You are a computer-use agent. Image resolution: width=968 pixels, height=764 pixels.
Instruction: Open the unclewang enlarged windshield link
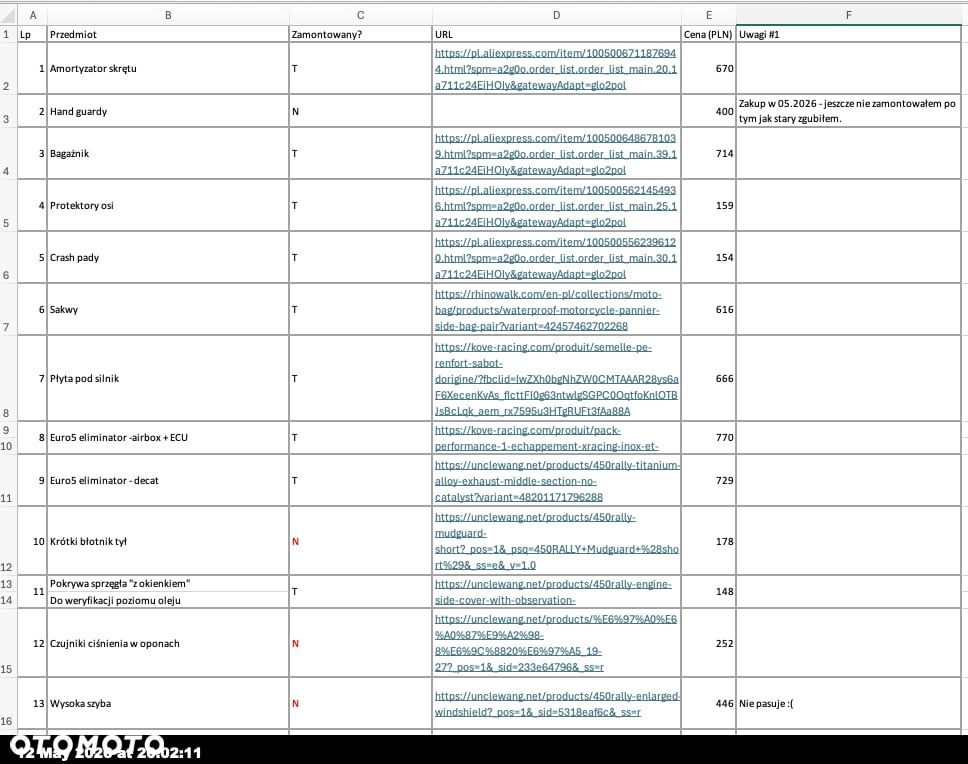pos(557,704)
